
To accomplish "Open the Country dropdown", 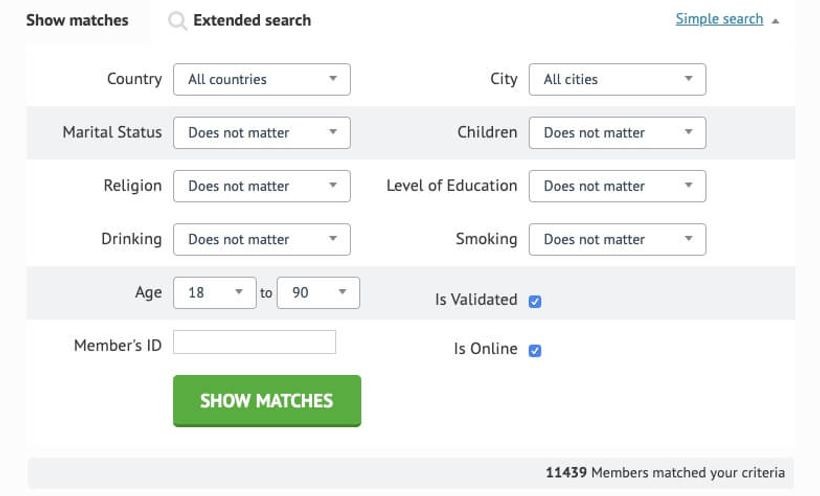I will pos(261,79).
